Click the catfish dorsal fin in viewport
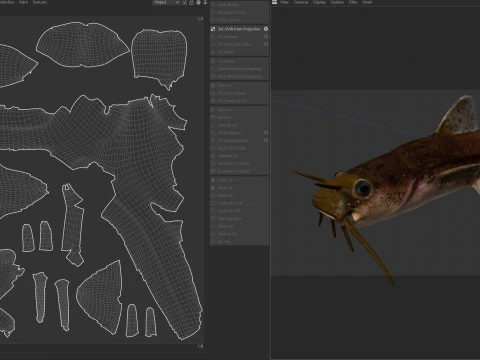480x360 pixels. coord(460,115)
